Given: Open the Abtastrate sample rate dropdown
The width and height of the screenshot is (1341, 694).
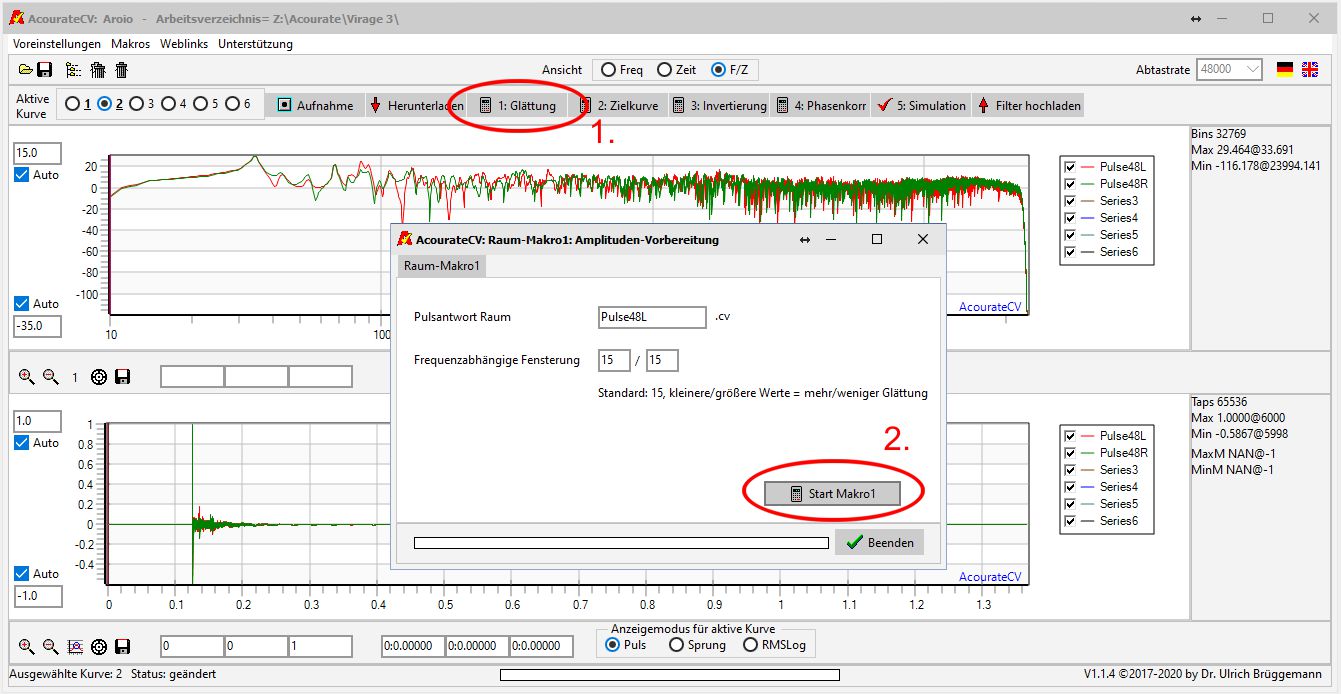Looking at the screenshot, I should pos(1230,70).
